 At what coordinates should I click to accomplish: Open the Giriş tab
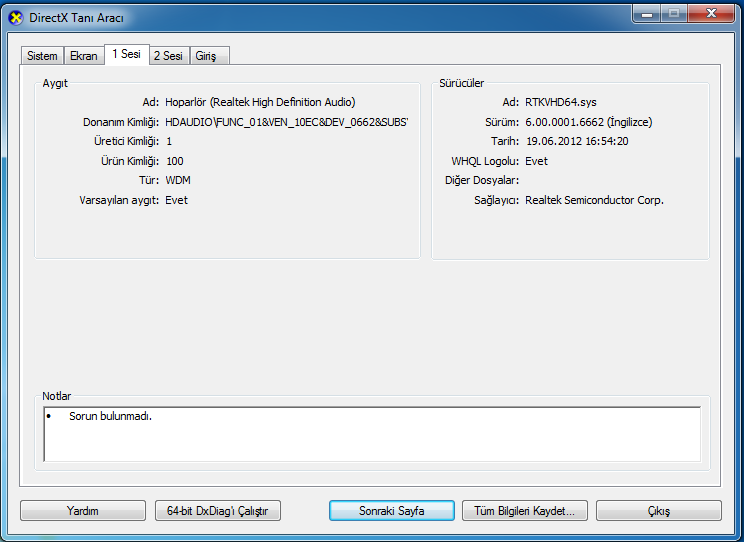pos(206,56)
